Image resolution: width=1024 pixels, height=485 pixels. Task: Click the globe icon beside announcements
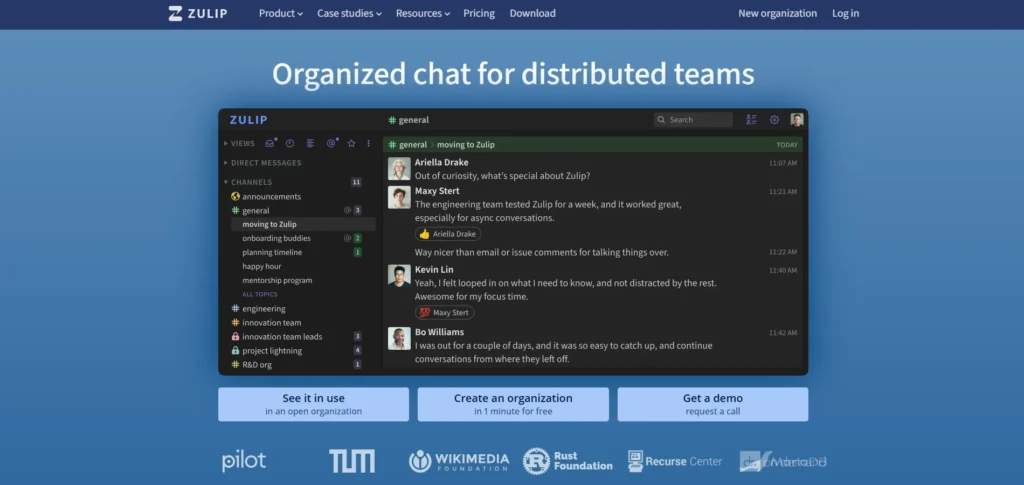235,196
